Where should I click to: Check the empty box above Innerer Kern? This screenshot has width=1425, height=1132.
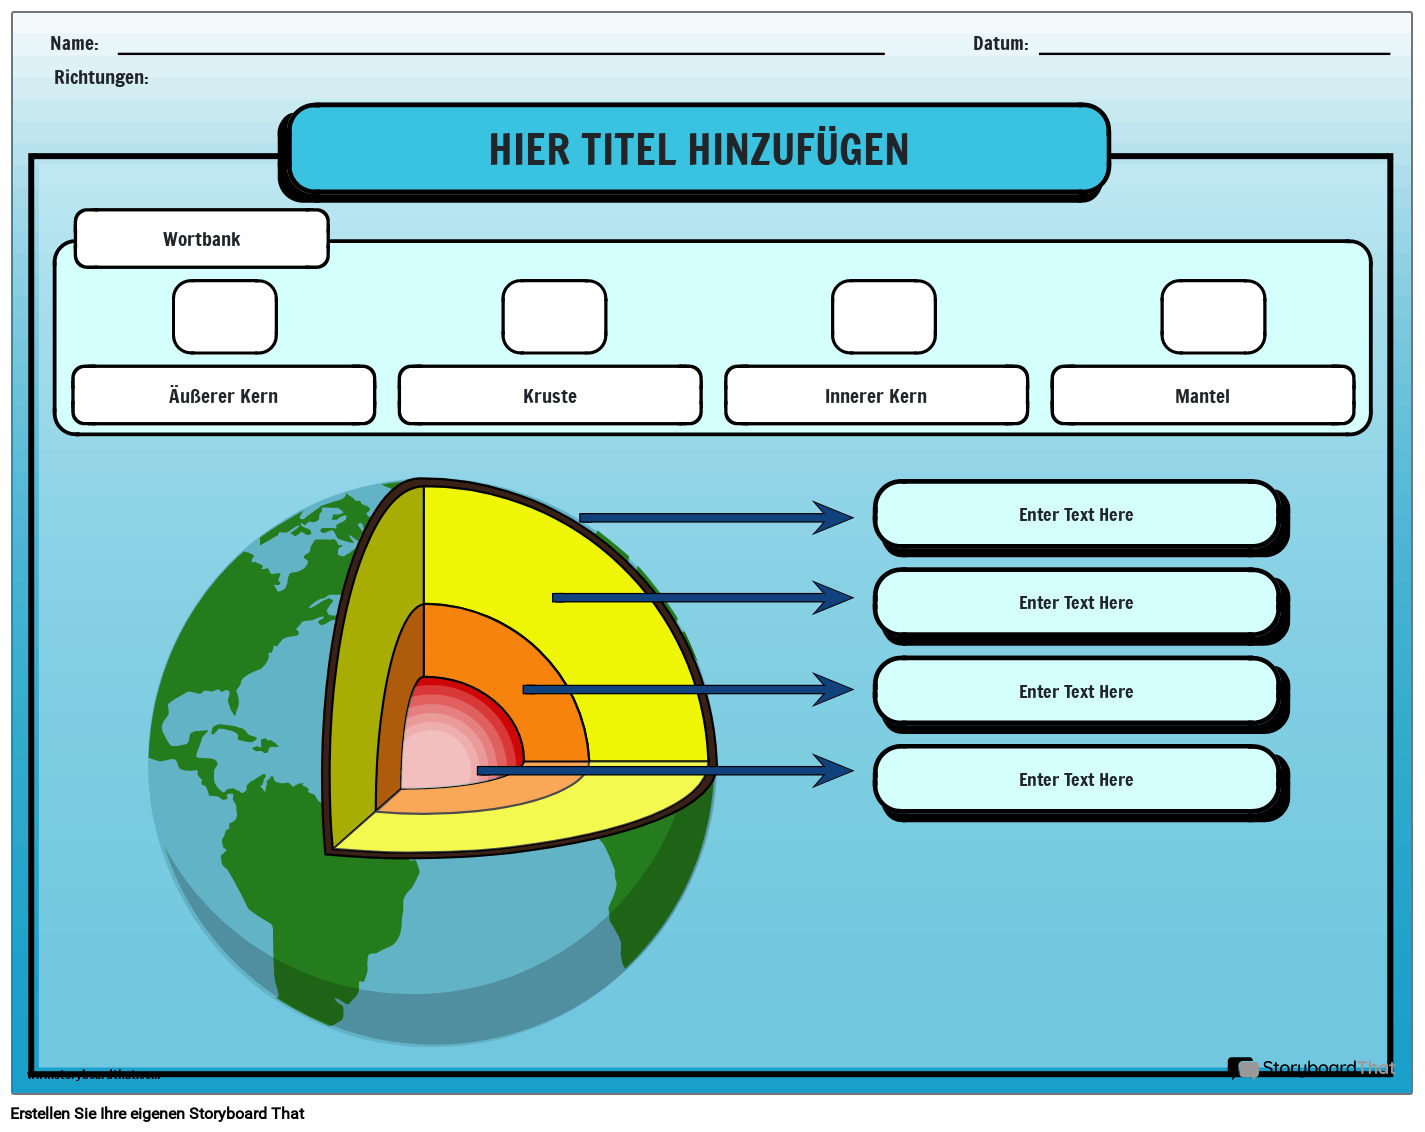pos(883,317)
